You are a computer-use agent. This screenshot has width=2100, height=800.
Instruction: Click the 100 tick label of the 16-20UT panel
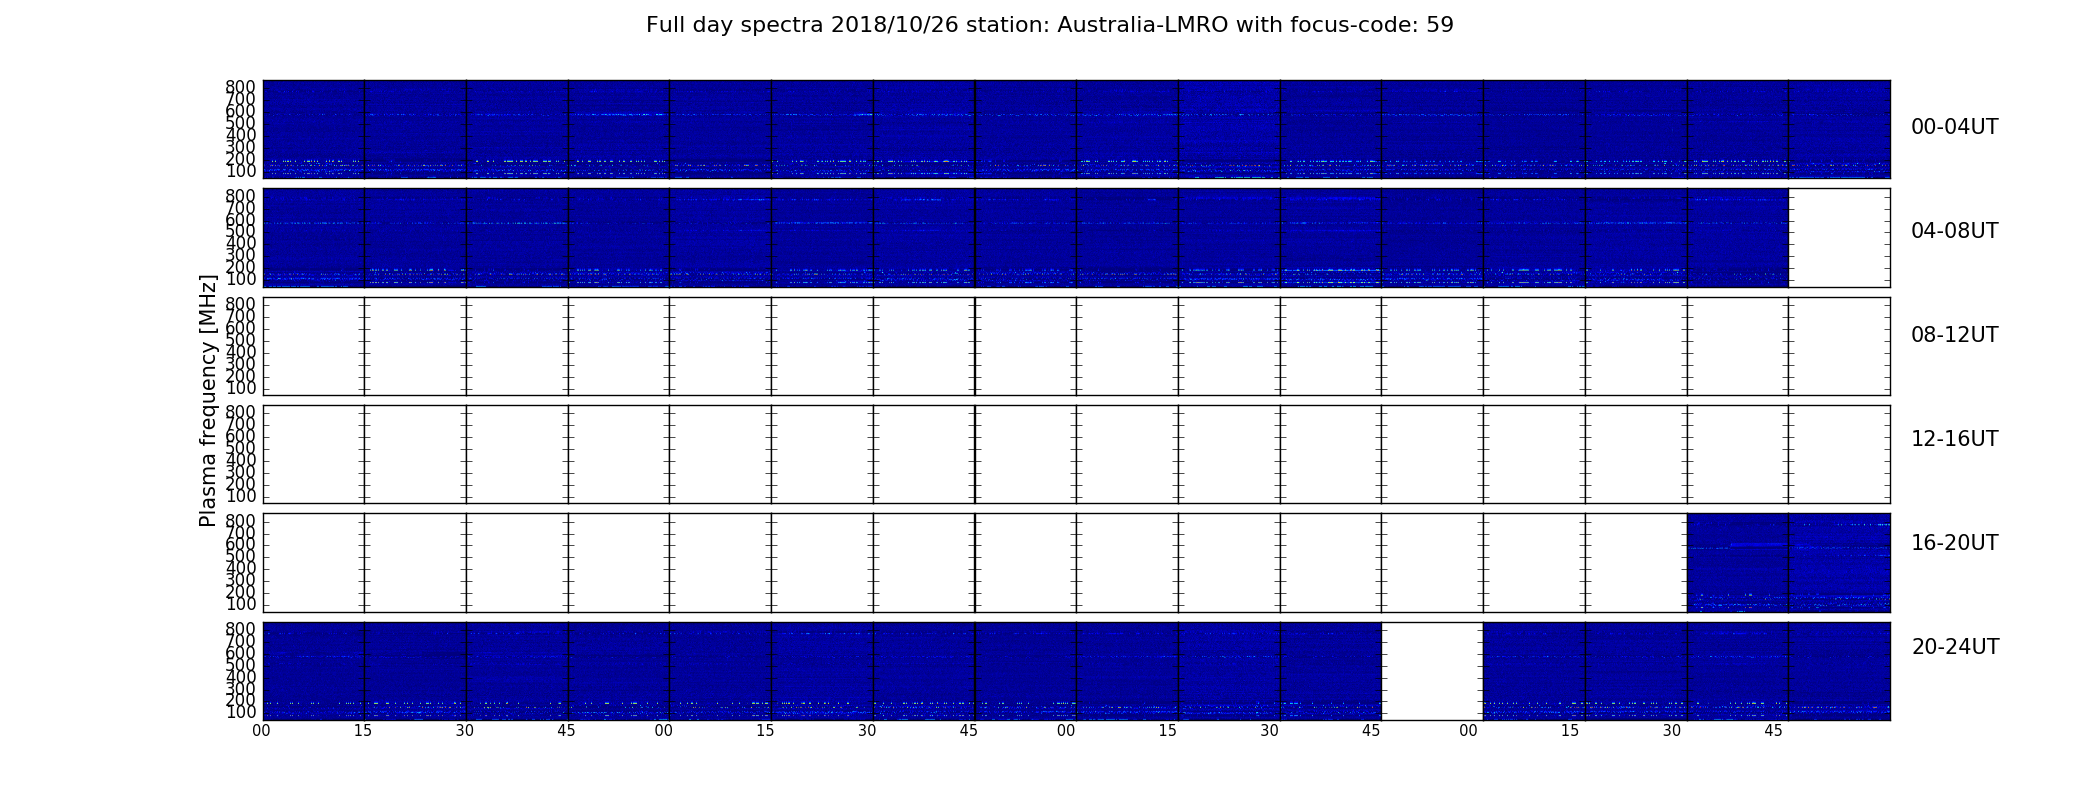point(240,604)
